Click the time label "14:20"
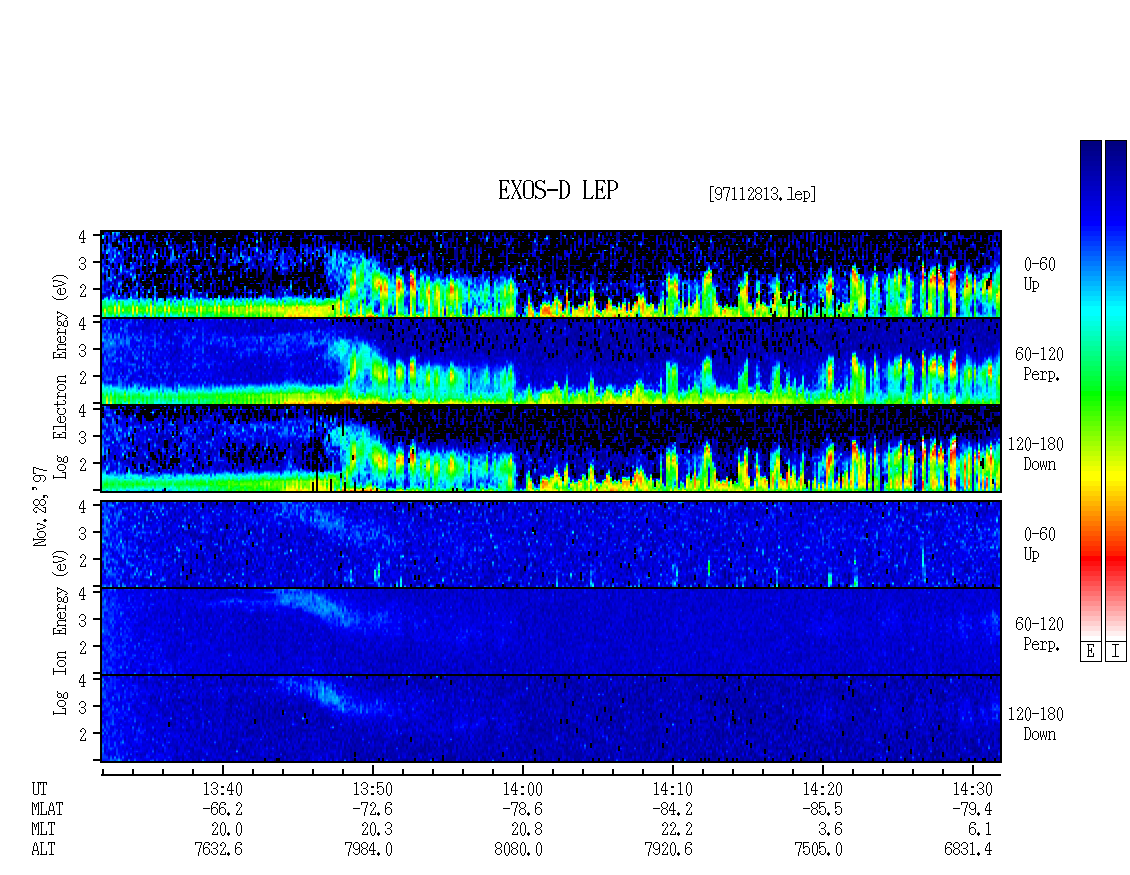The image size is (1130, 875). pyautogui.click(x=822, y=789)
